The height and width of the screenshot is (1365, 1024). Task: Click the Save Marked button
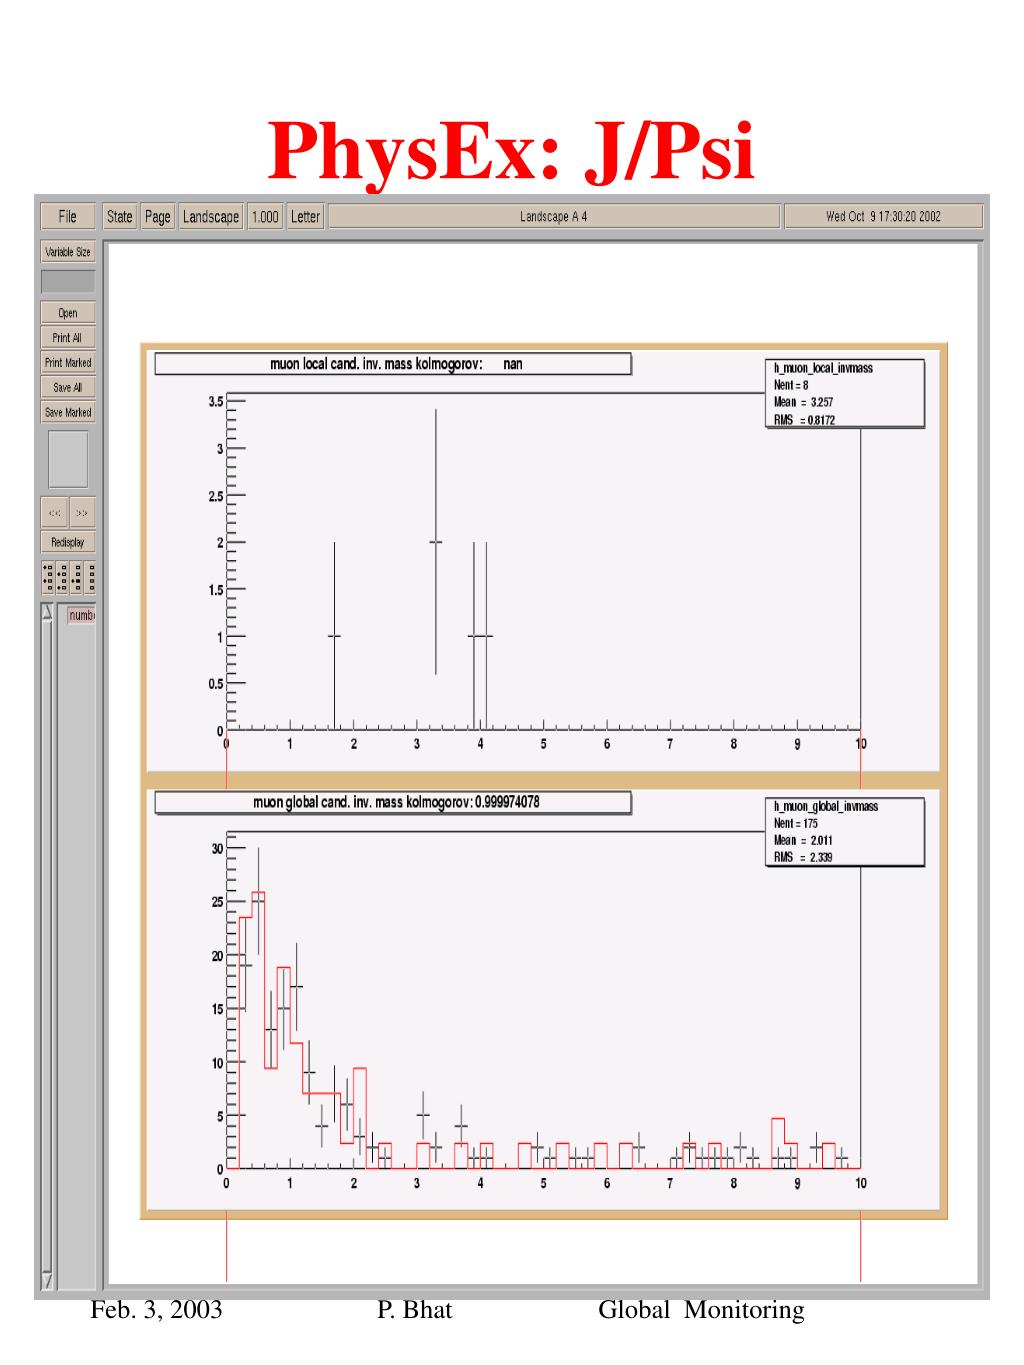pos(68,412)
